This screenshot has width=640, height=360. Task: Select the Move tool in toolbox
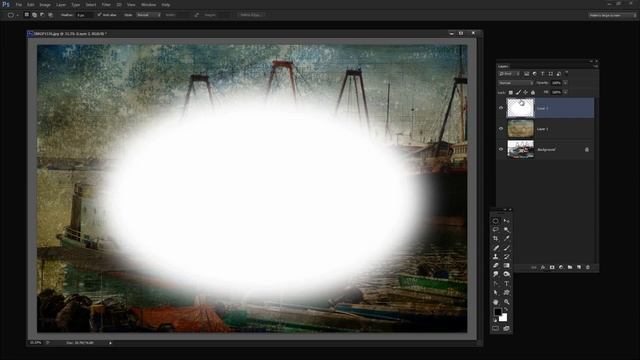click(x=507, y=221)
